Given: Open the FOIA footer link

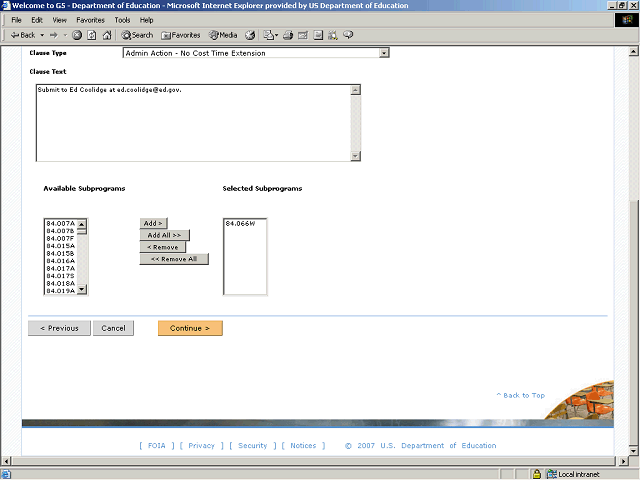Looking at the screenshot, I should [157, 446].
